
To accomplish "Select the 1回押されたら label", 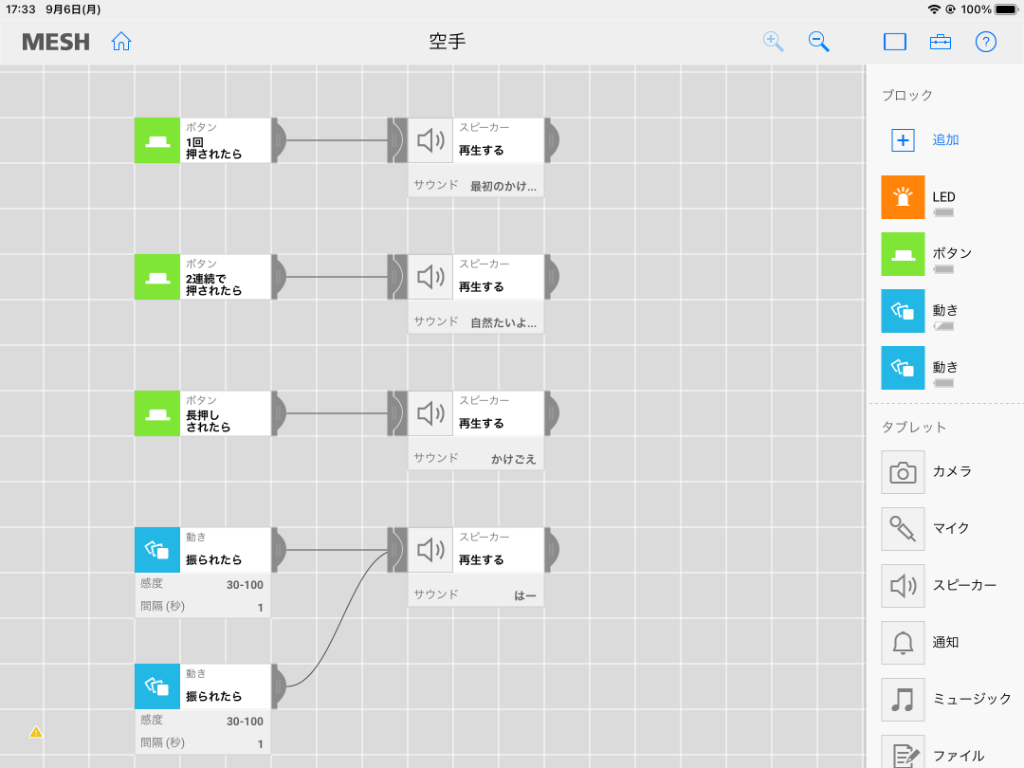I will [214, 148].
